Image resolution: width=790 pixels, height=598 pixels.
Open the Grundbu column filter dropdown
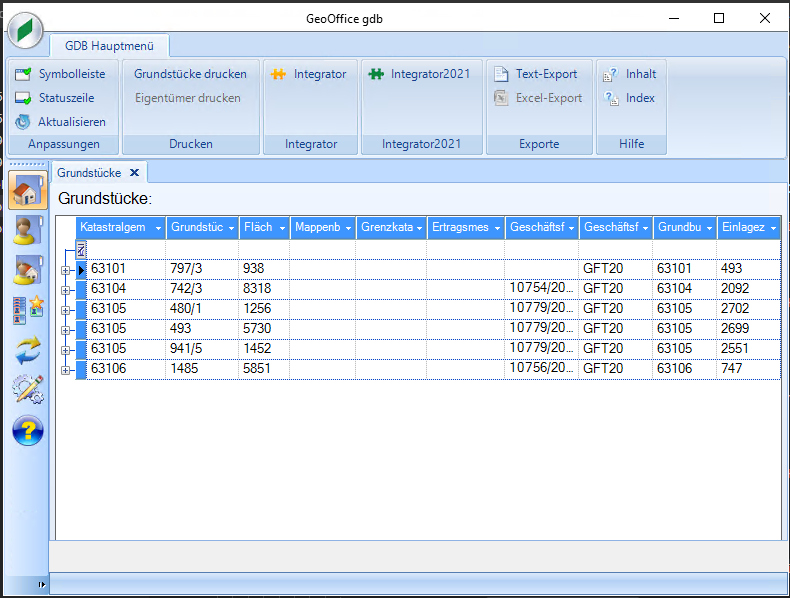709,228
